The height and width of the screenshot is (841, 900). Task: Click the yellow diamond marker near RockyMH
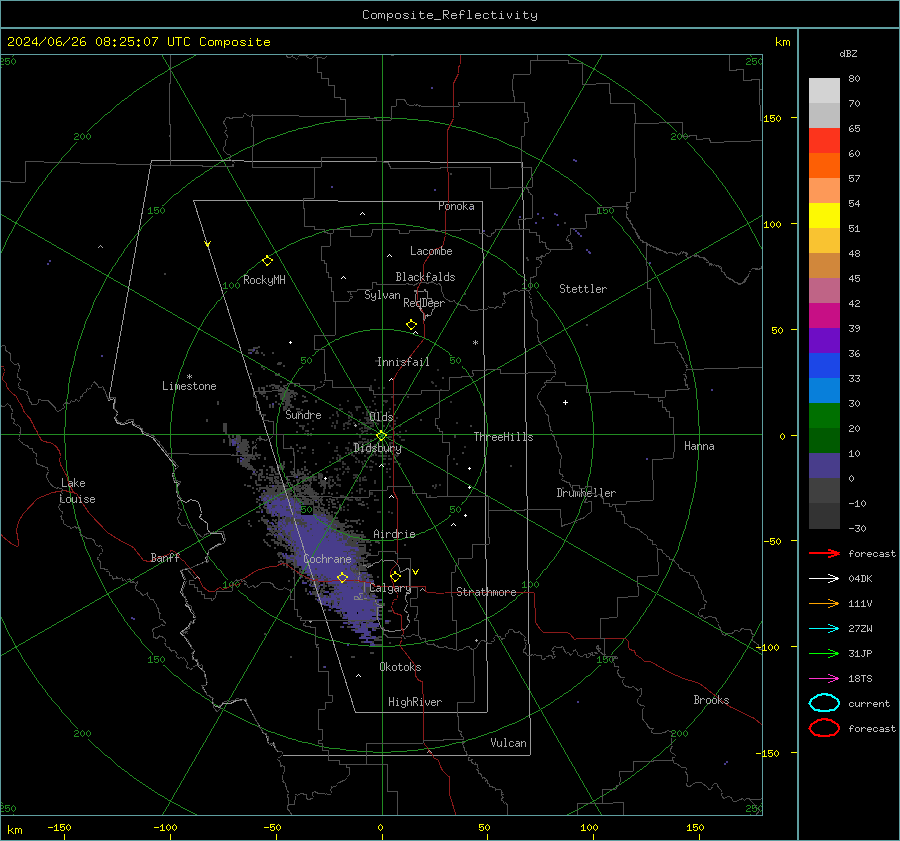[267, 261]
